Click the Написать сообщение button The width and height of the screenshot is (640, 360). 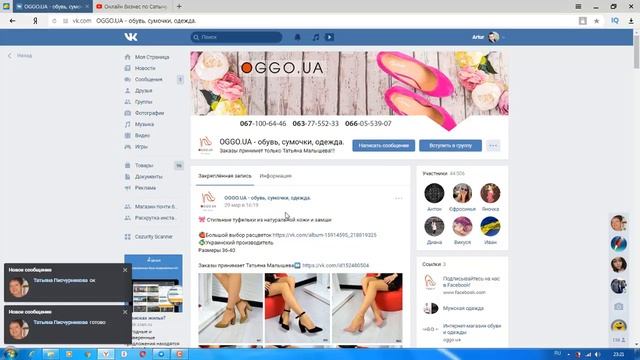384,145
